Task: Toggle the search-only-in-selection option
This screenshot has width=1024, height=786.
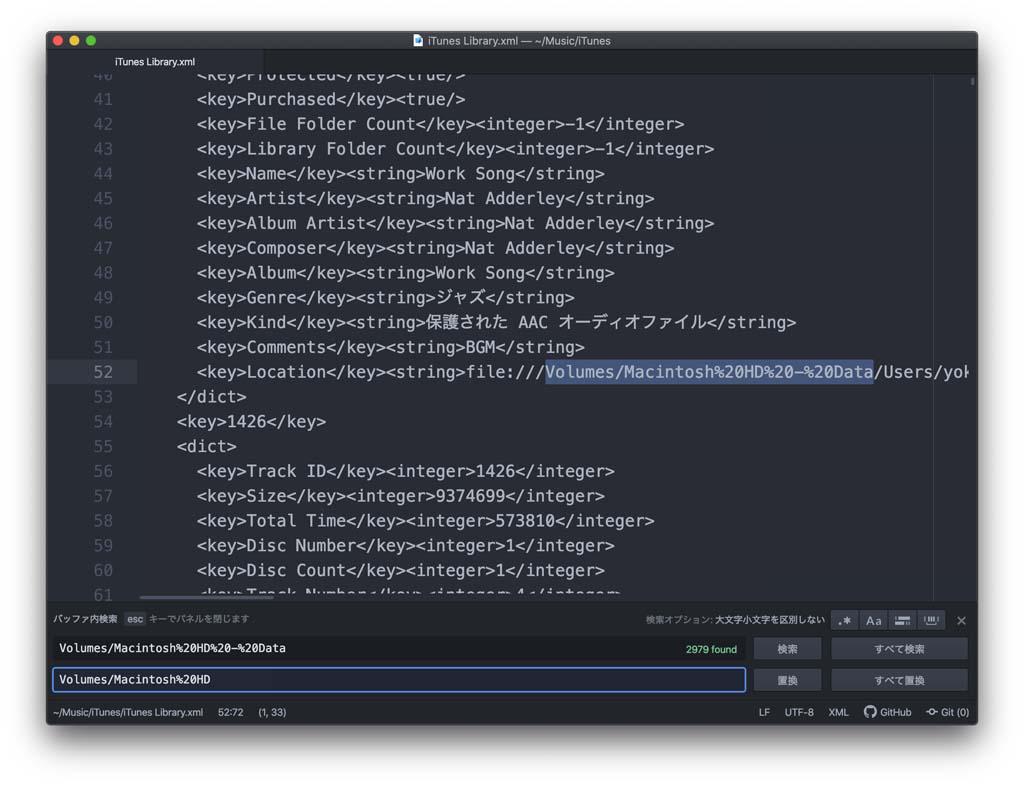Action: pyautogui.click(x=903, y=621)
